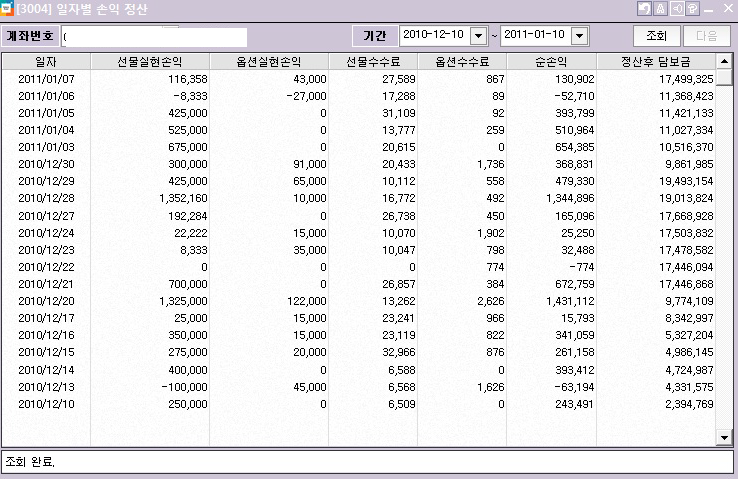The width and height of the screenshot is (738, 479).
Task: Close the [3004] window
Action: pos(728,8)
